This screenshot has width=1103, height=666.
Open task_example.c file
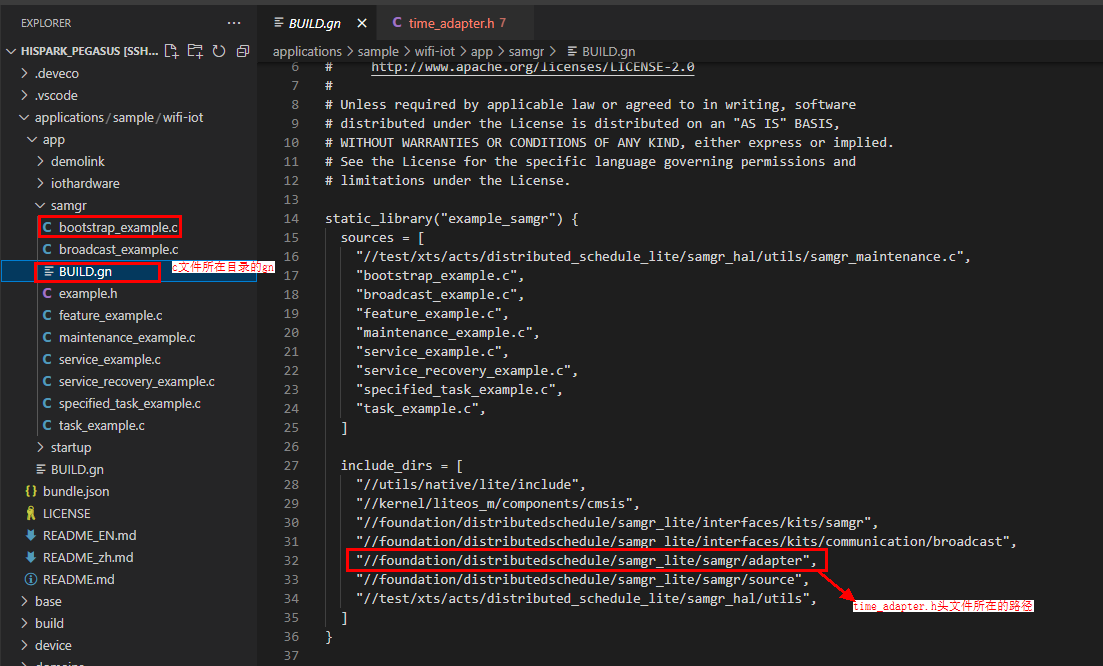(101, 425)
